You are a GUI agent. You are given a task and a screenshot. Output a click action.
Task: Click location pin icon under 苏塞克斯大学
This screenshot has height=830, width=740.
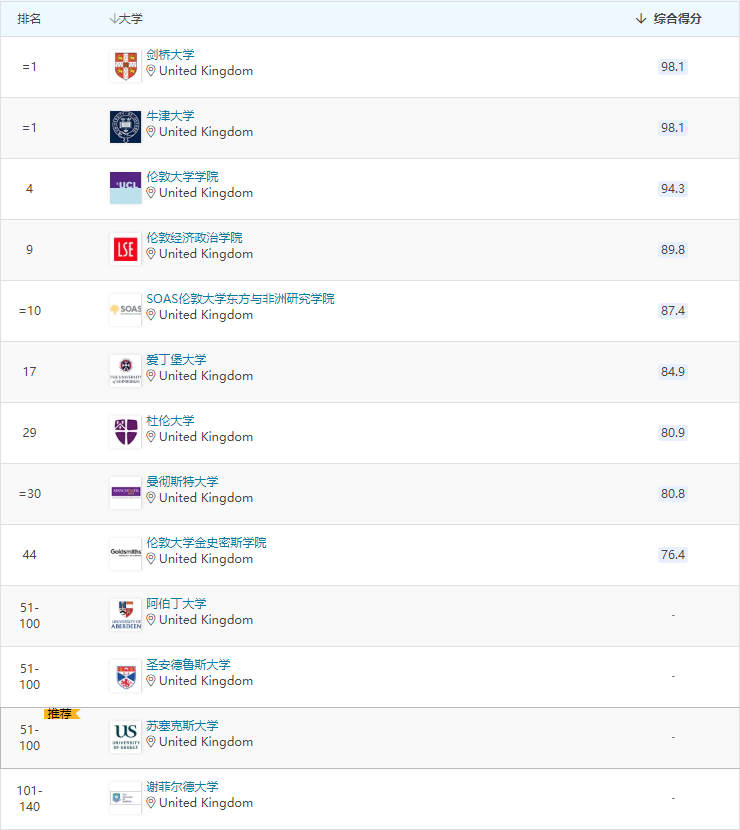pyautogui.click(x=151, y=742)
